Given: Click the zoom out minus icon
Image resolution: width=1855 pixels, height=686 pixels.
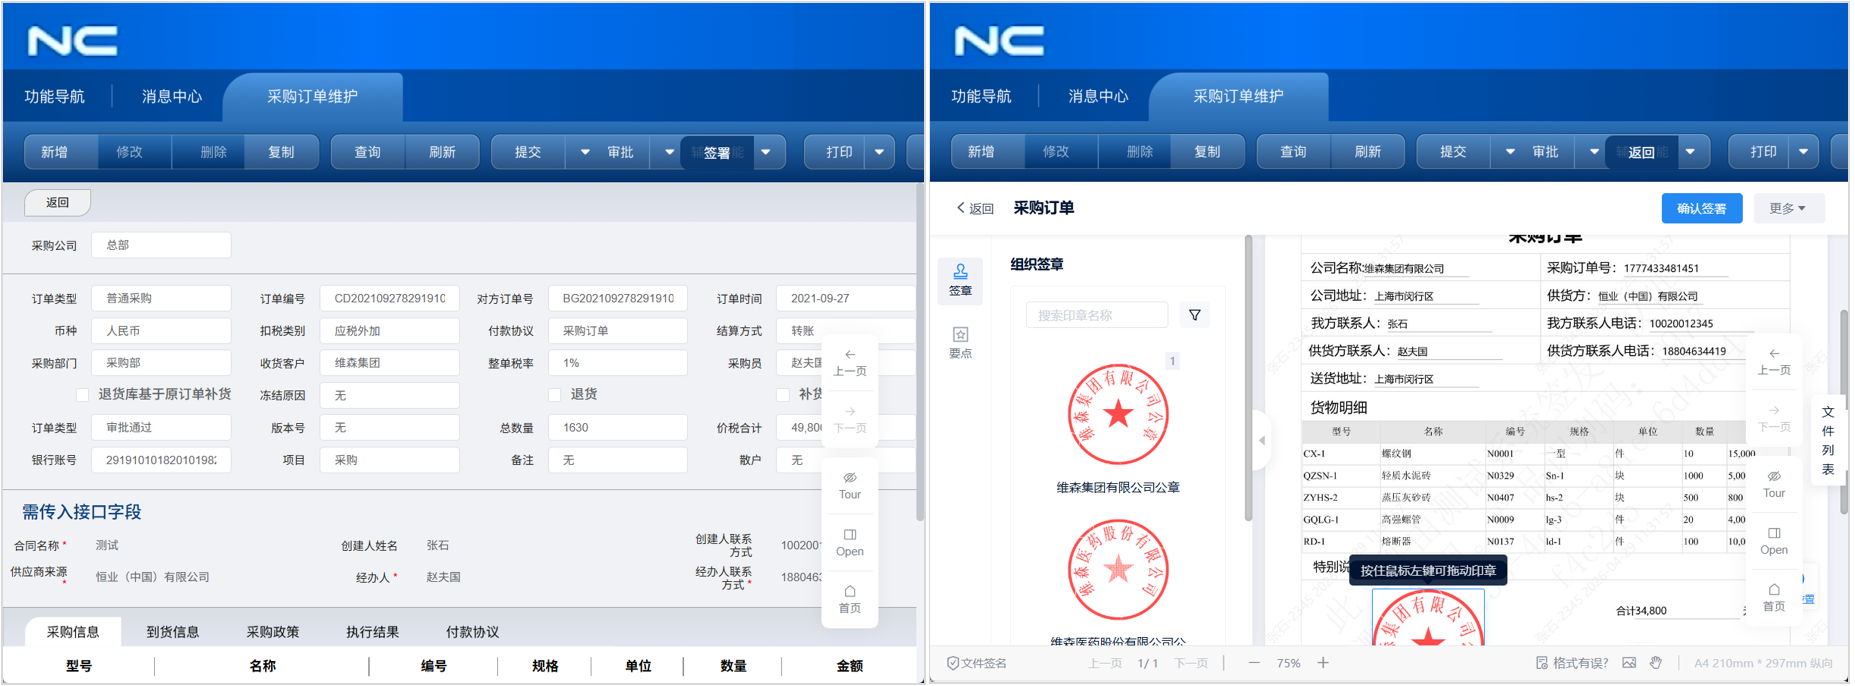Looking at the screenshot, I should click(1254, 663).
